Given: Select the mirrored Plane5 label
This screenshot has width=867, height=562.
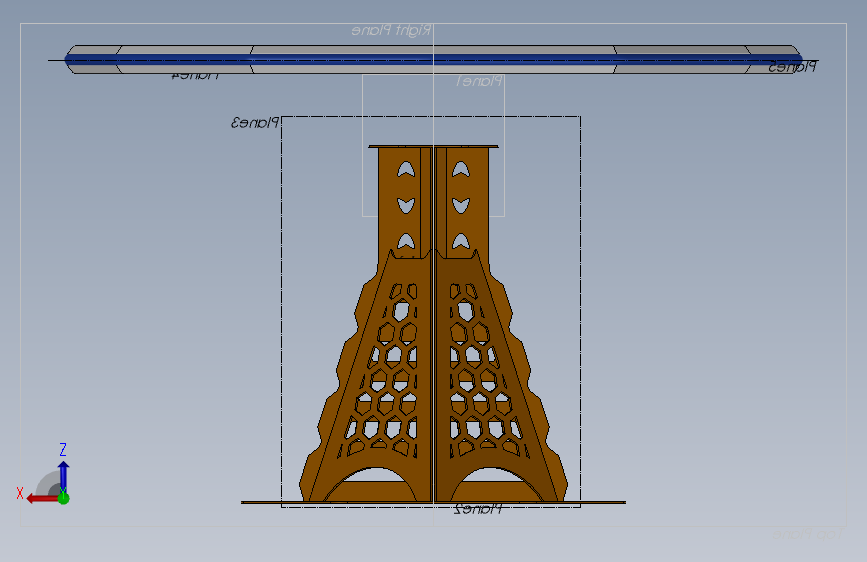Looking at the screenshot, I should tap(792, 67).
